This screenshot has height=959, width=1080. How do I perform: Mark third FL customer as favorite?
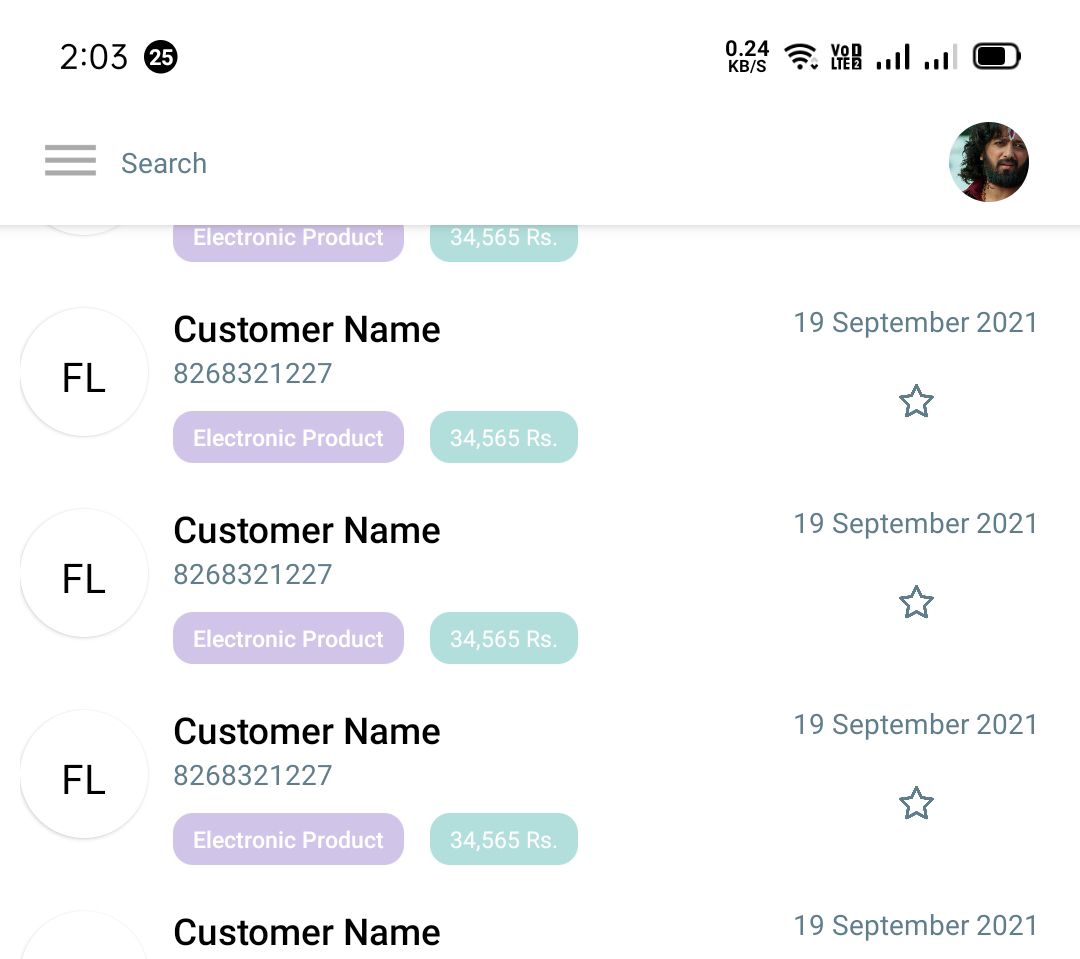[916, 804]
